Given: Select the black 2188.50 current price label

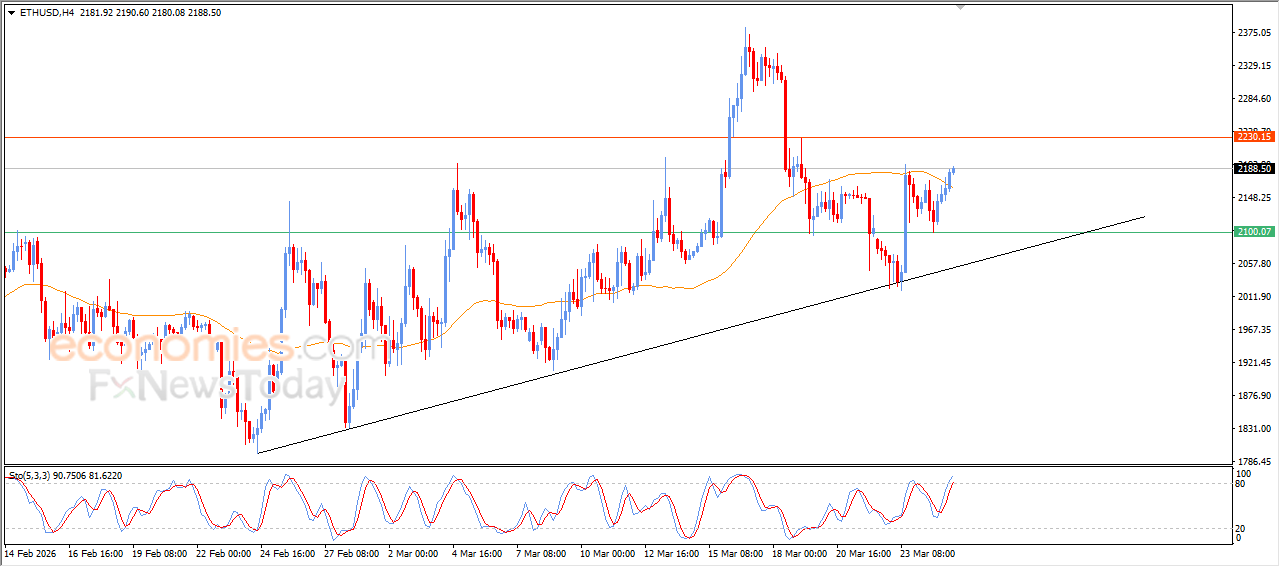Looking at the screenshot, I should point(1253,169).
